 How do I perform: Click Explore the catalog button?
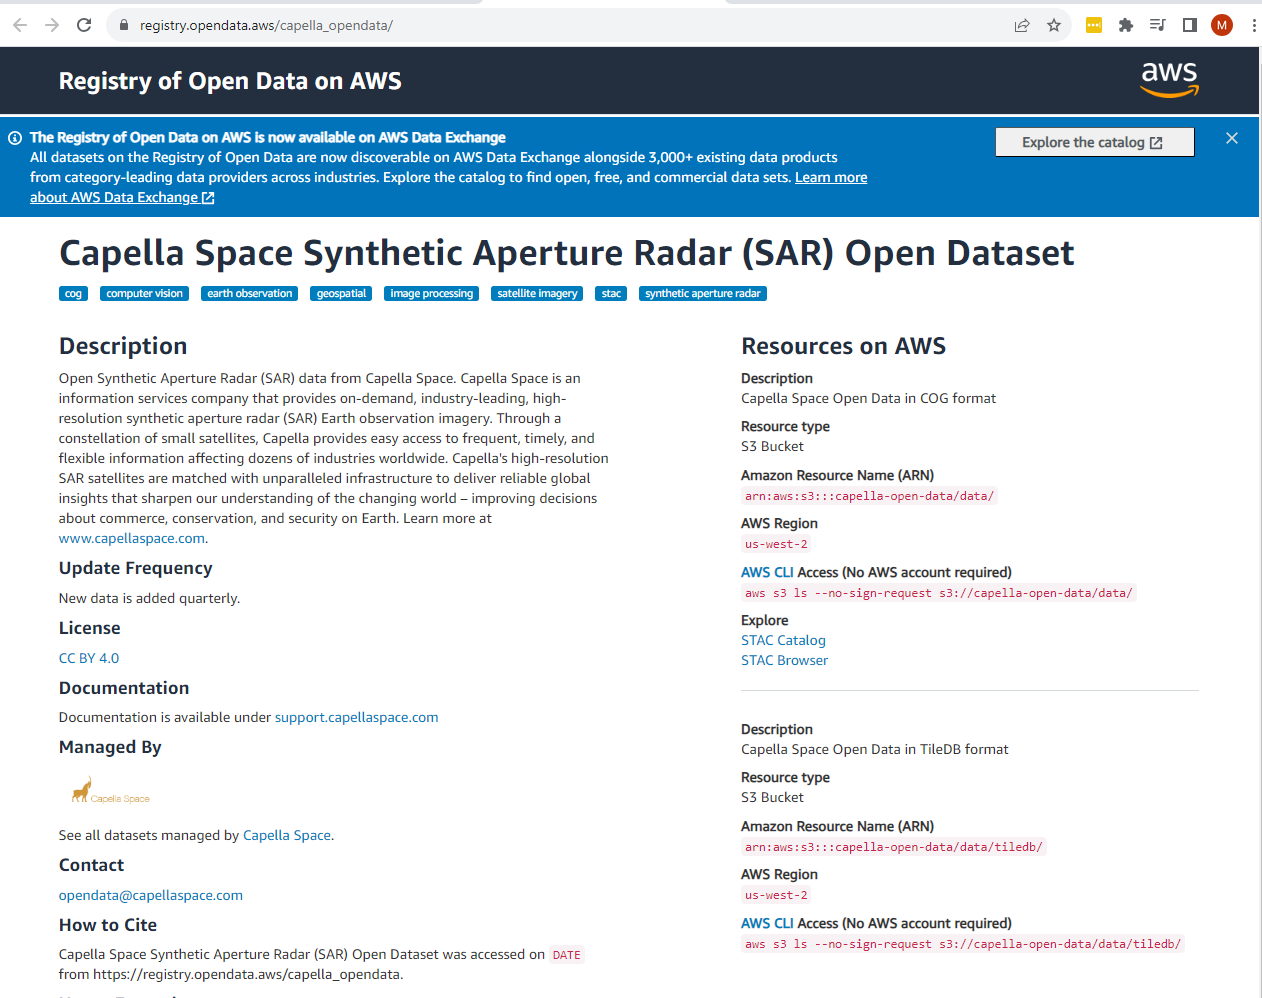pyautogui.click(x=1095, y=142)
